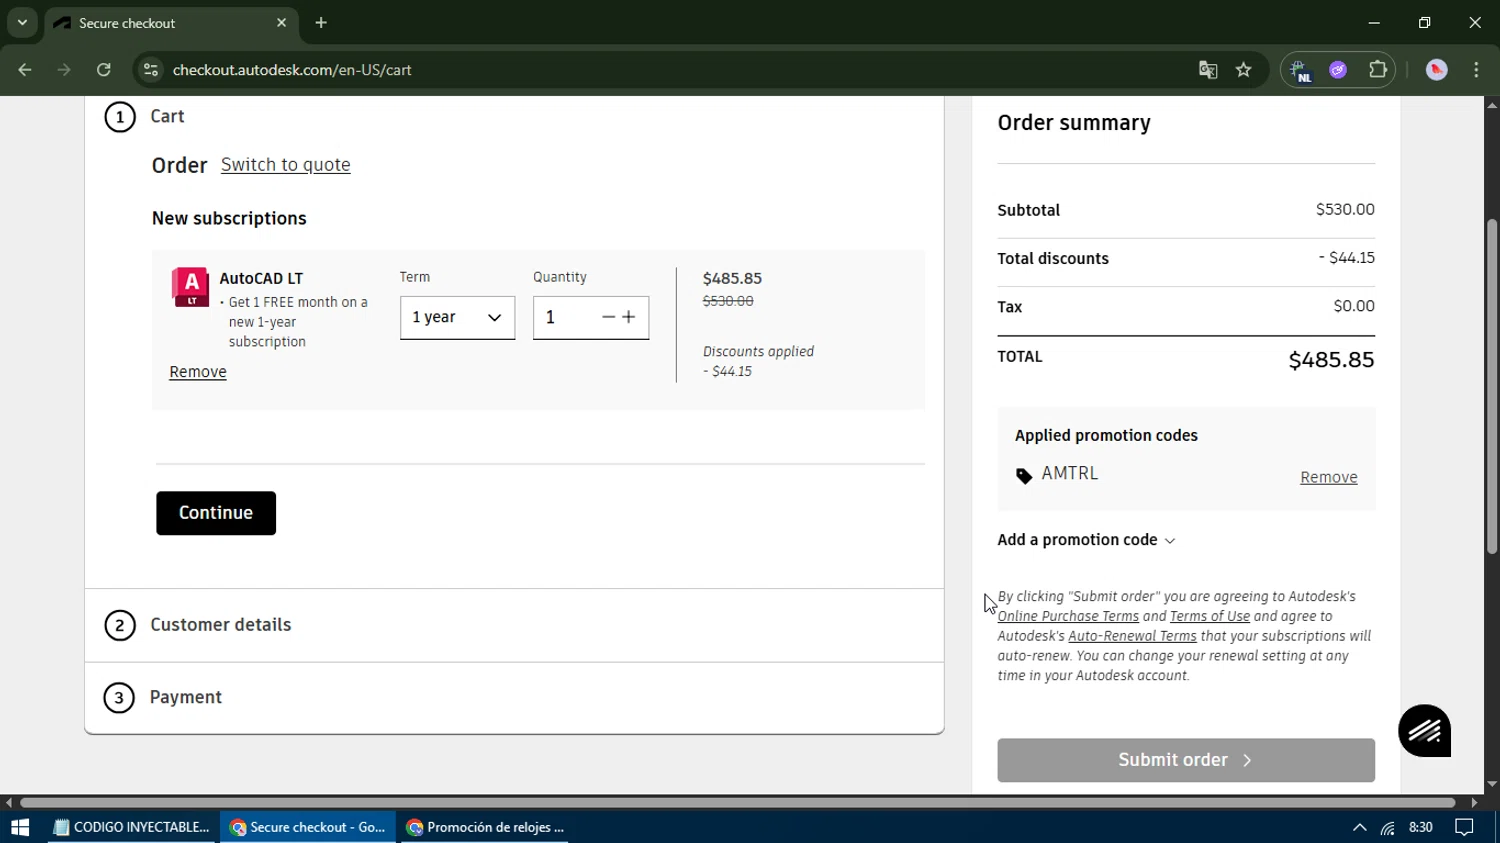Click Switch to quote link

(x=285, y=165)
